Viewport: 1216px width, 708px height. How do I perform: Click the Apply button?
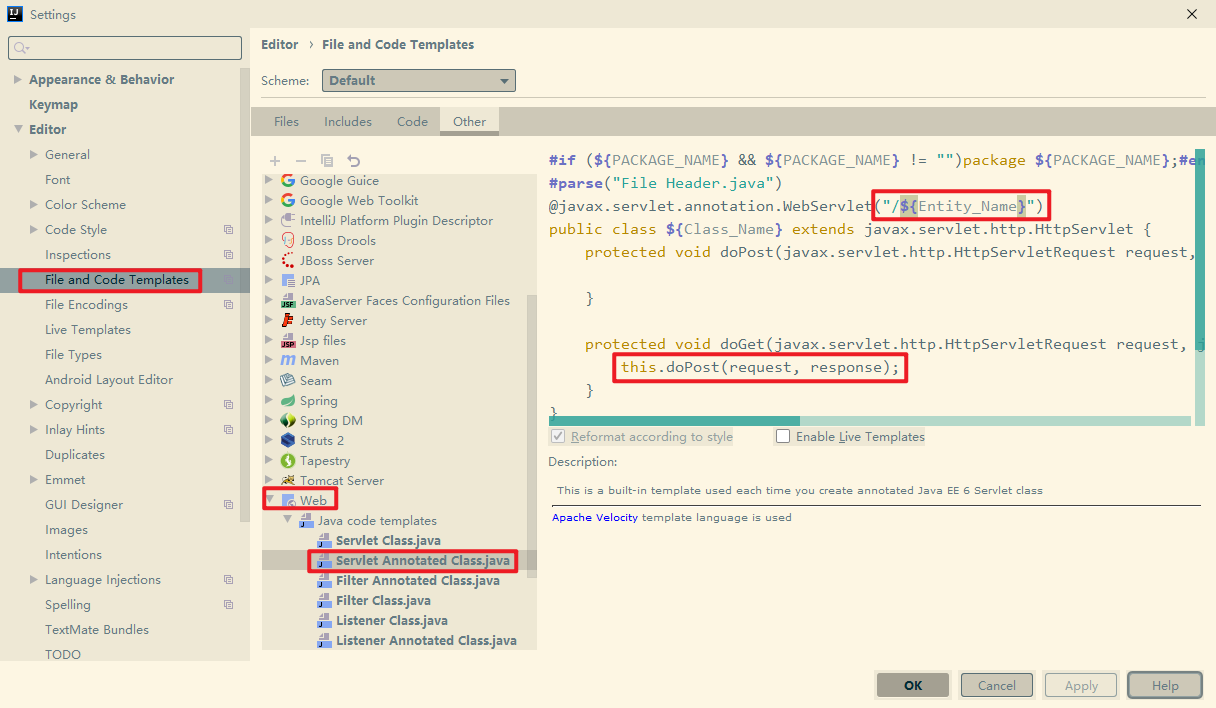[x=1081, y=685]
